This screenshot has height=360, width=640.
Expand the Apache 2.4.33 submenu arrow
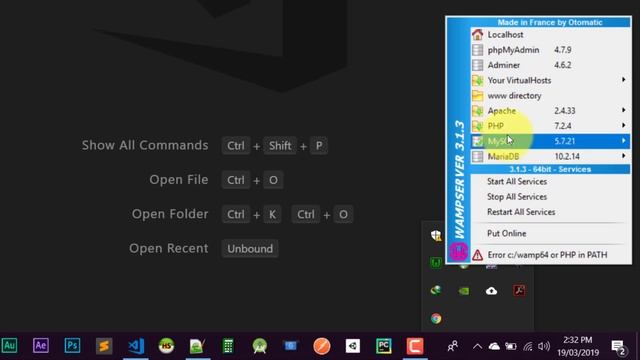624,110
